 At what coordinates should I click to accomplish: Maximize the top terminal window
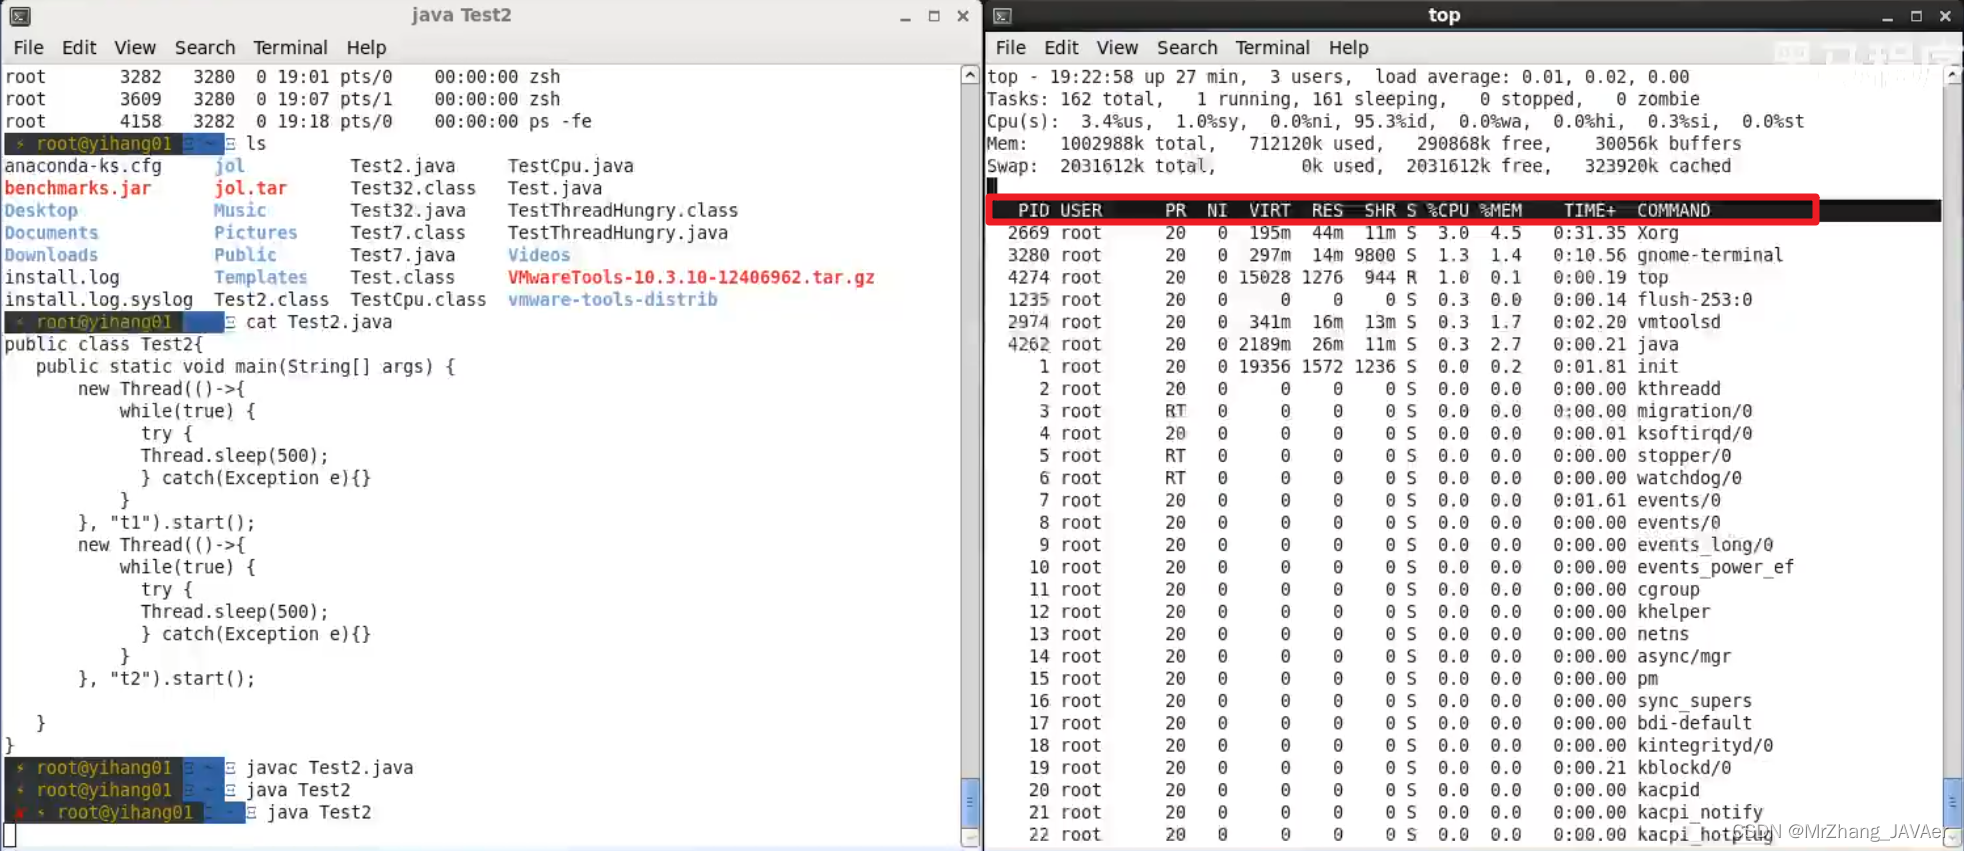click(x=1916, y=16)
